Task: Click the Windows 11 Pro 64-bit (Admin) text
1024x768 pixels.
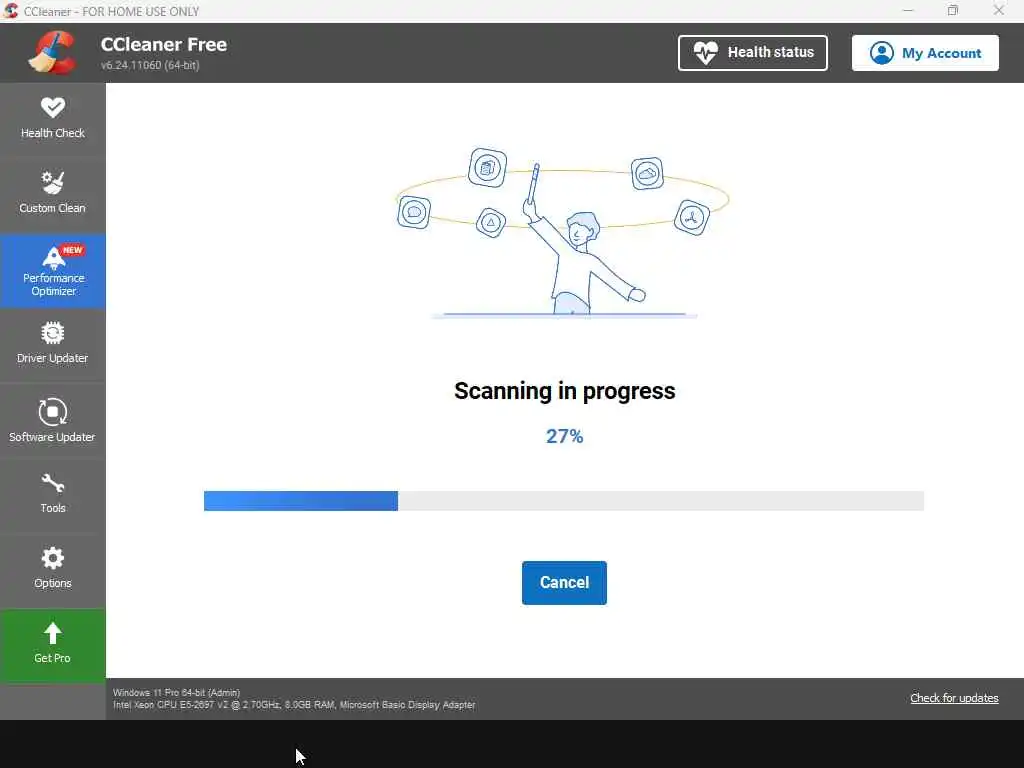Action: 176,692
